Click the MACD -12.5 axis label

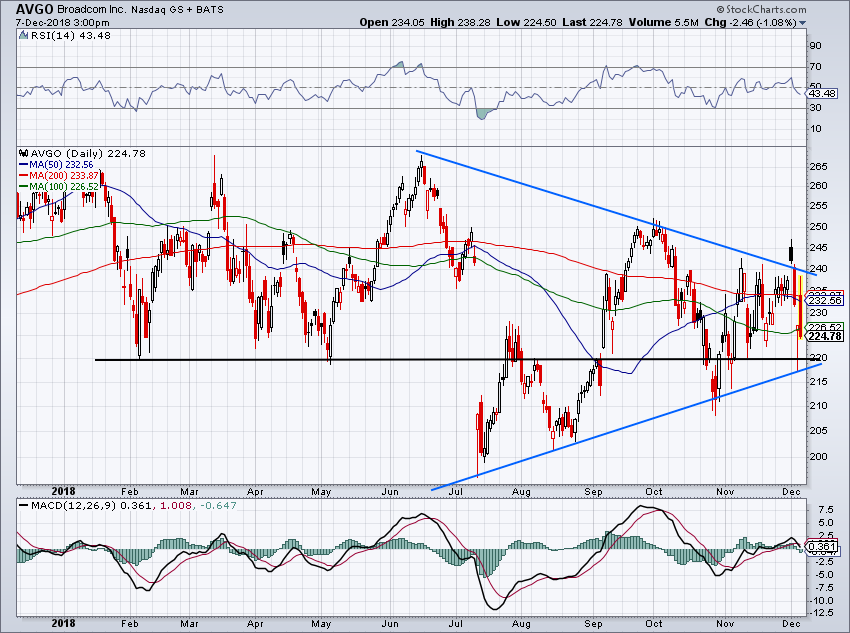point(822,613)
